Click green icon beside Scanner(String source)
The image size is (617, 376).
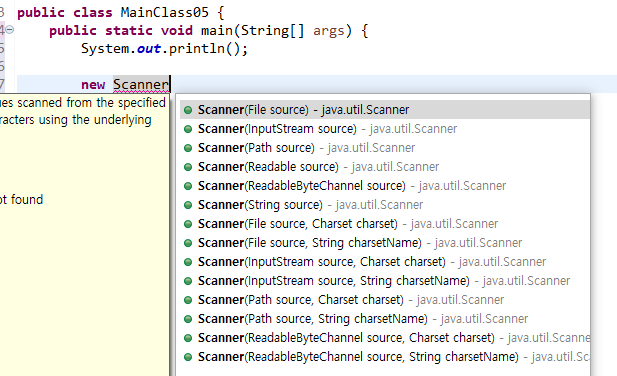click(x=188, y=205)
